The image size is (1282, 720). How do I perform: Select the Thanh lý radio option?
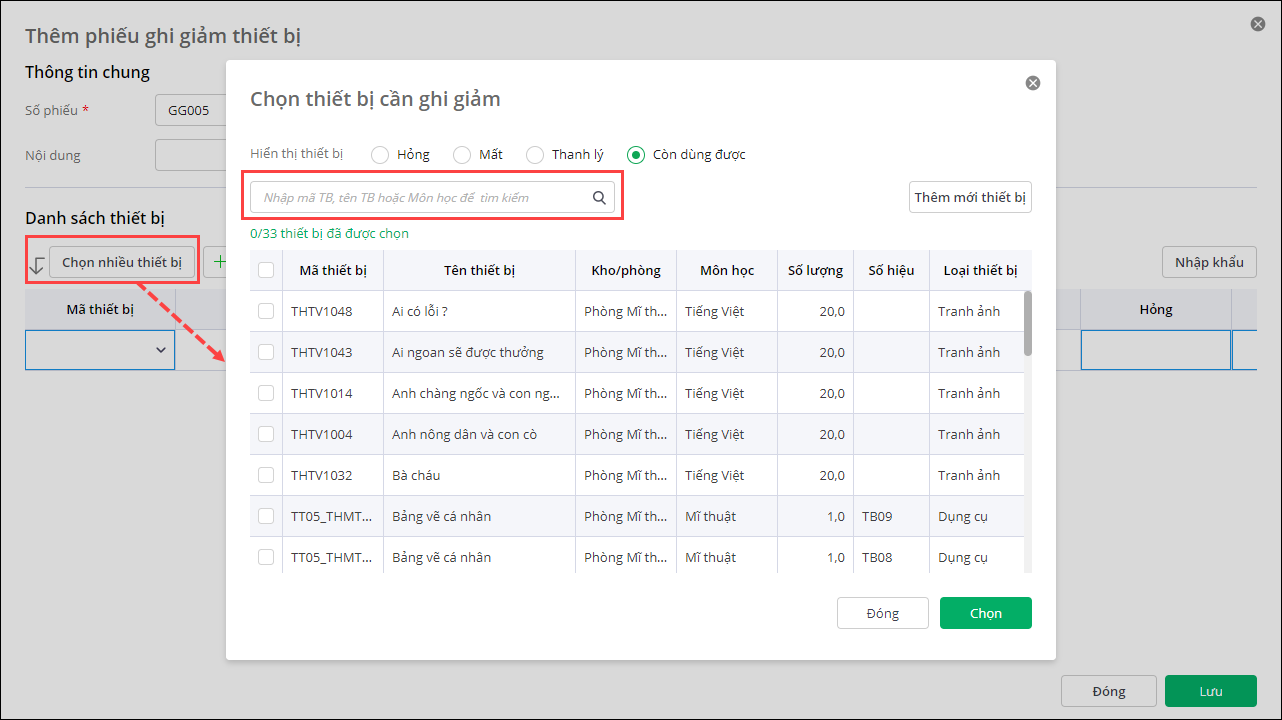click(535, 155)
